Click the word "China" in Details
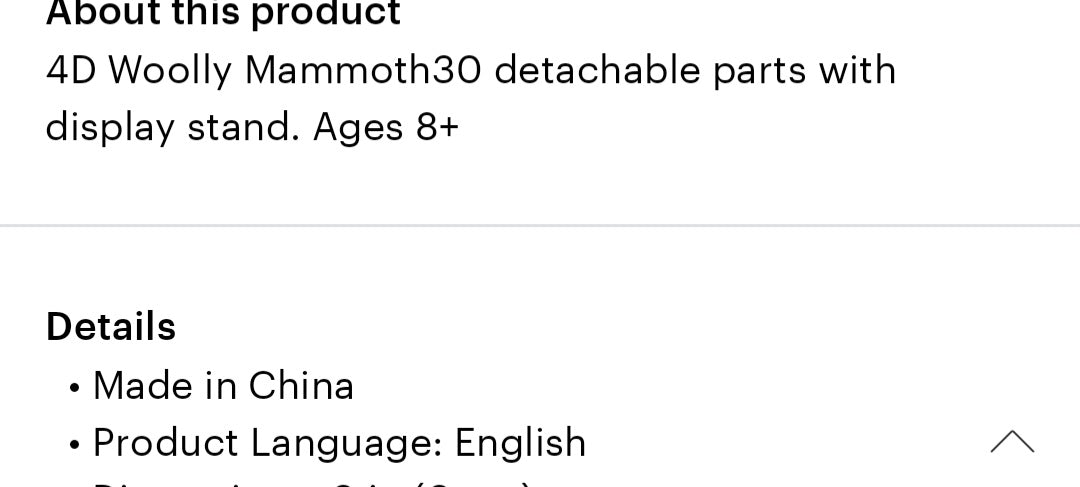Viewport: 1080px width, 487px height. click(301, 386)
